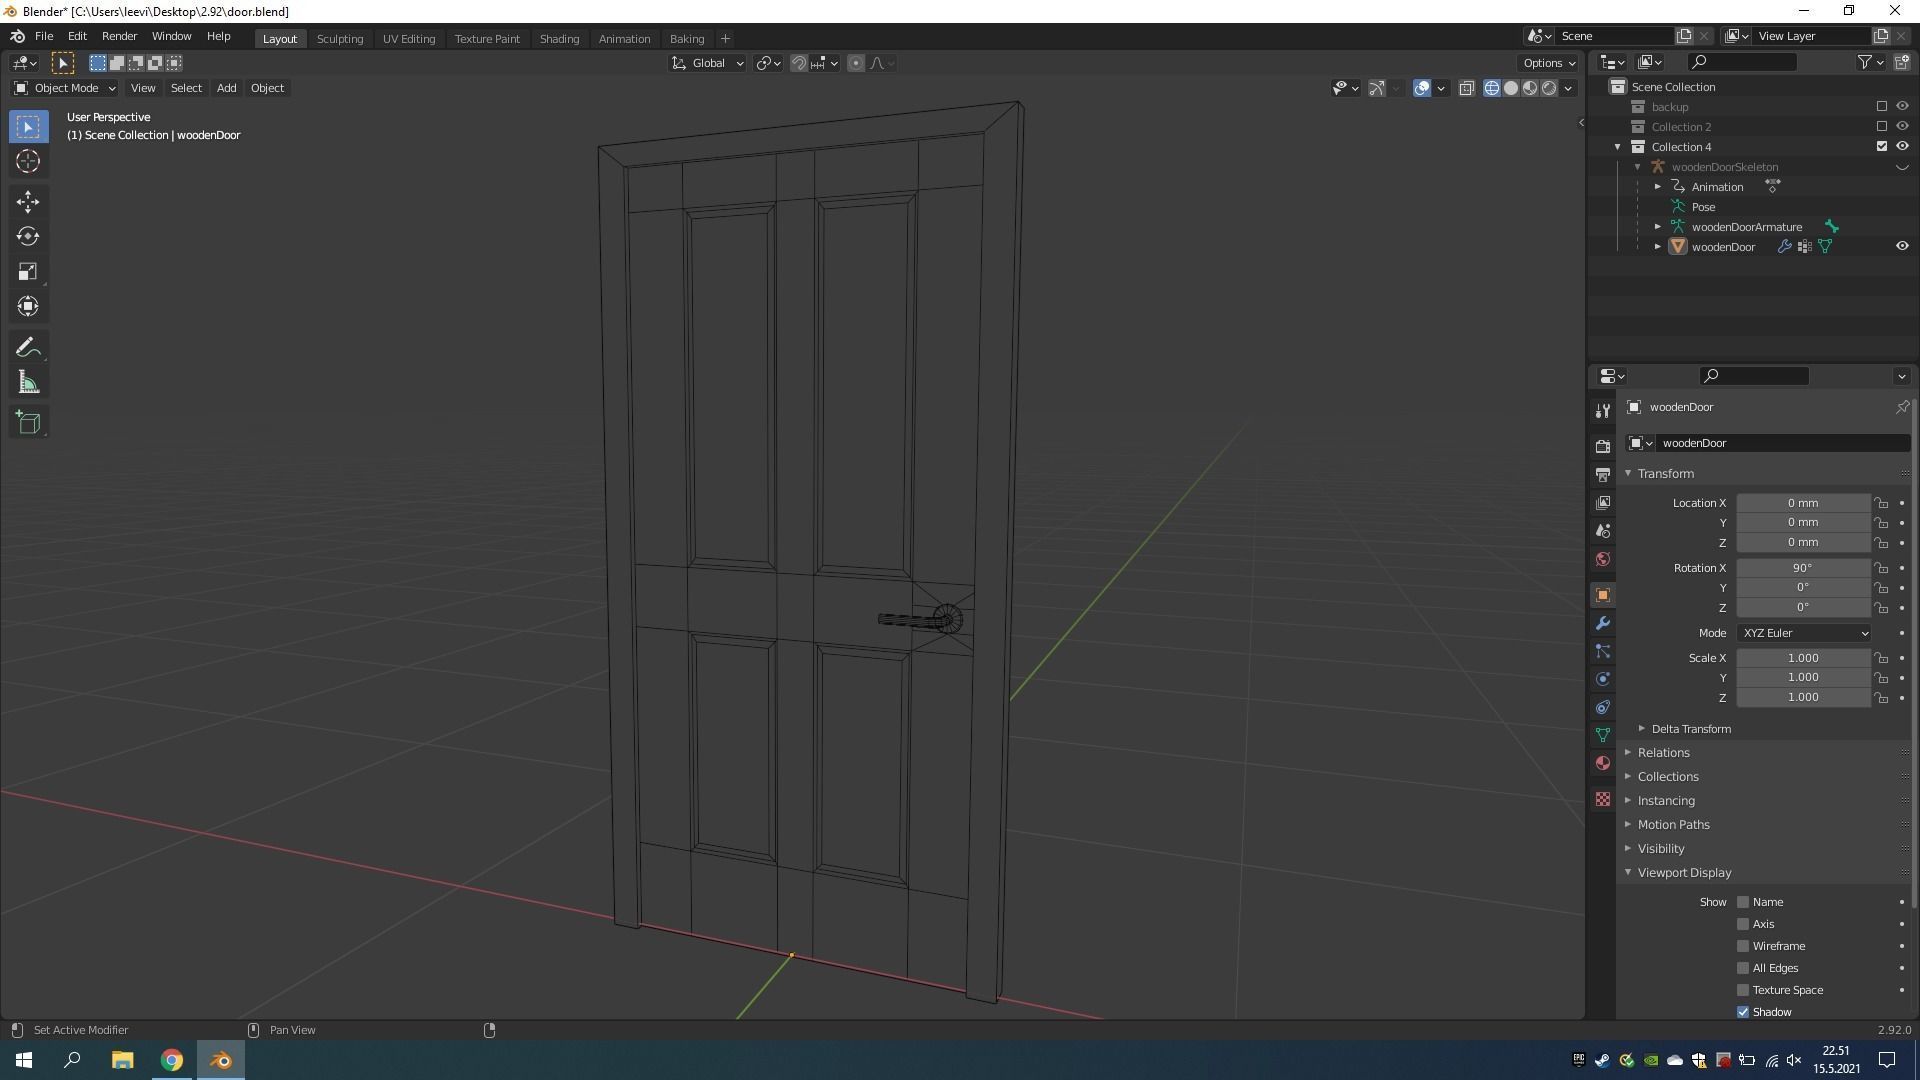Activate the Transform tool
This screenshot has width=1920, height=1080.
[x=28, y=307]
